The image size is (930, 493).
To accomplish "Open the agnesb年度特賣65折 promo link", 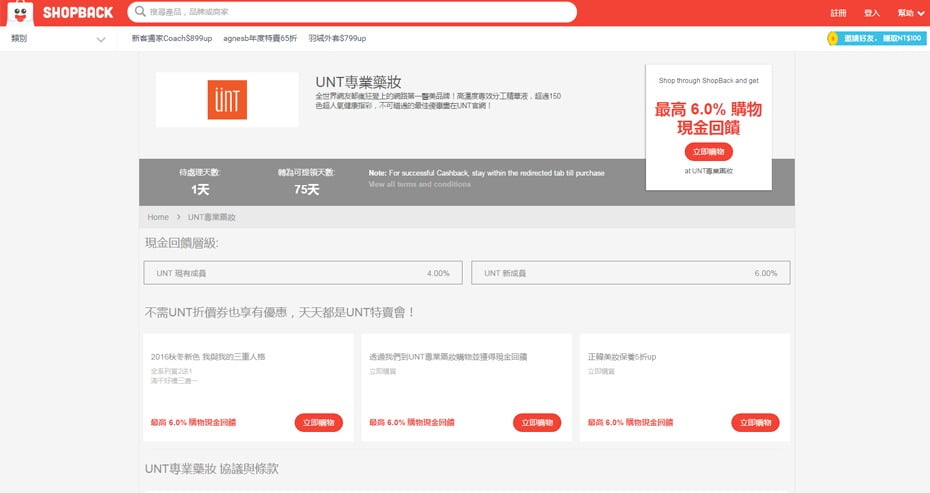I will pyautogui.click(x=260, y=38).
